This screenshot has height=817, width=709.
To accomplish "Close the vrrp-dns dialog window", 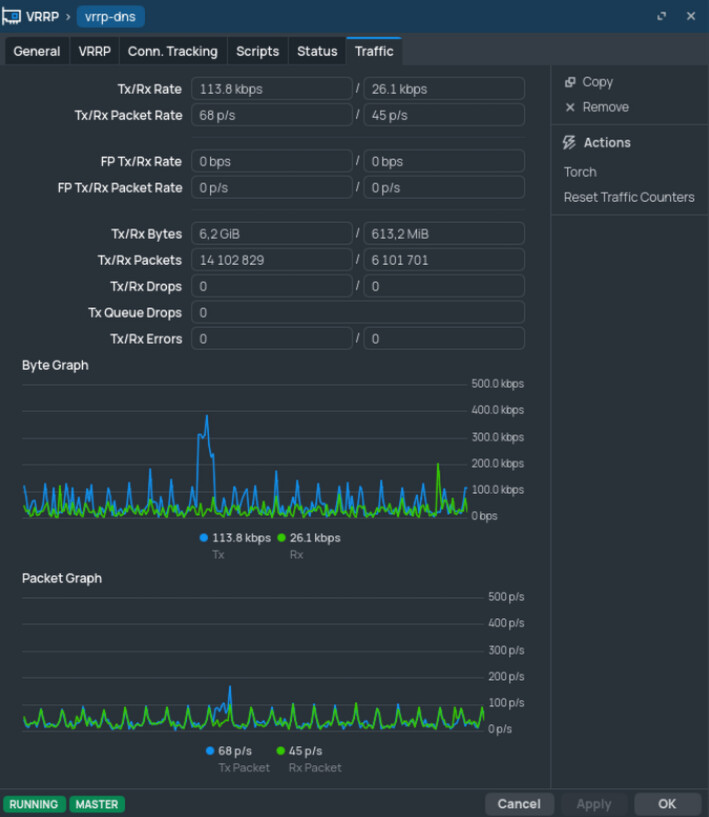I will (x=691, y=16).
